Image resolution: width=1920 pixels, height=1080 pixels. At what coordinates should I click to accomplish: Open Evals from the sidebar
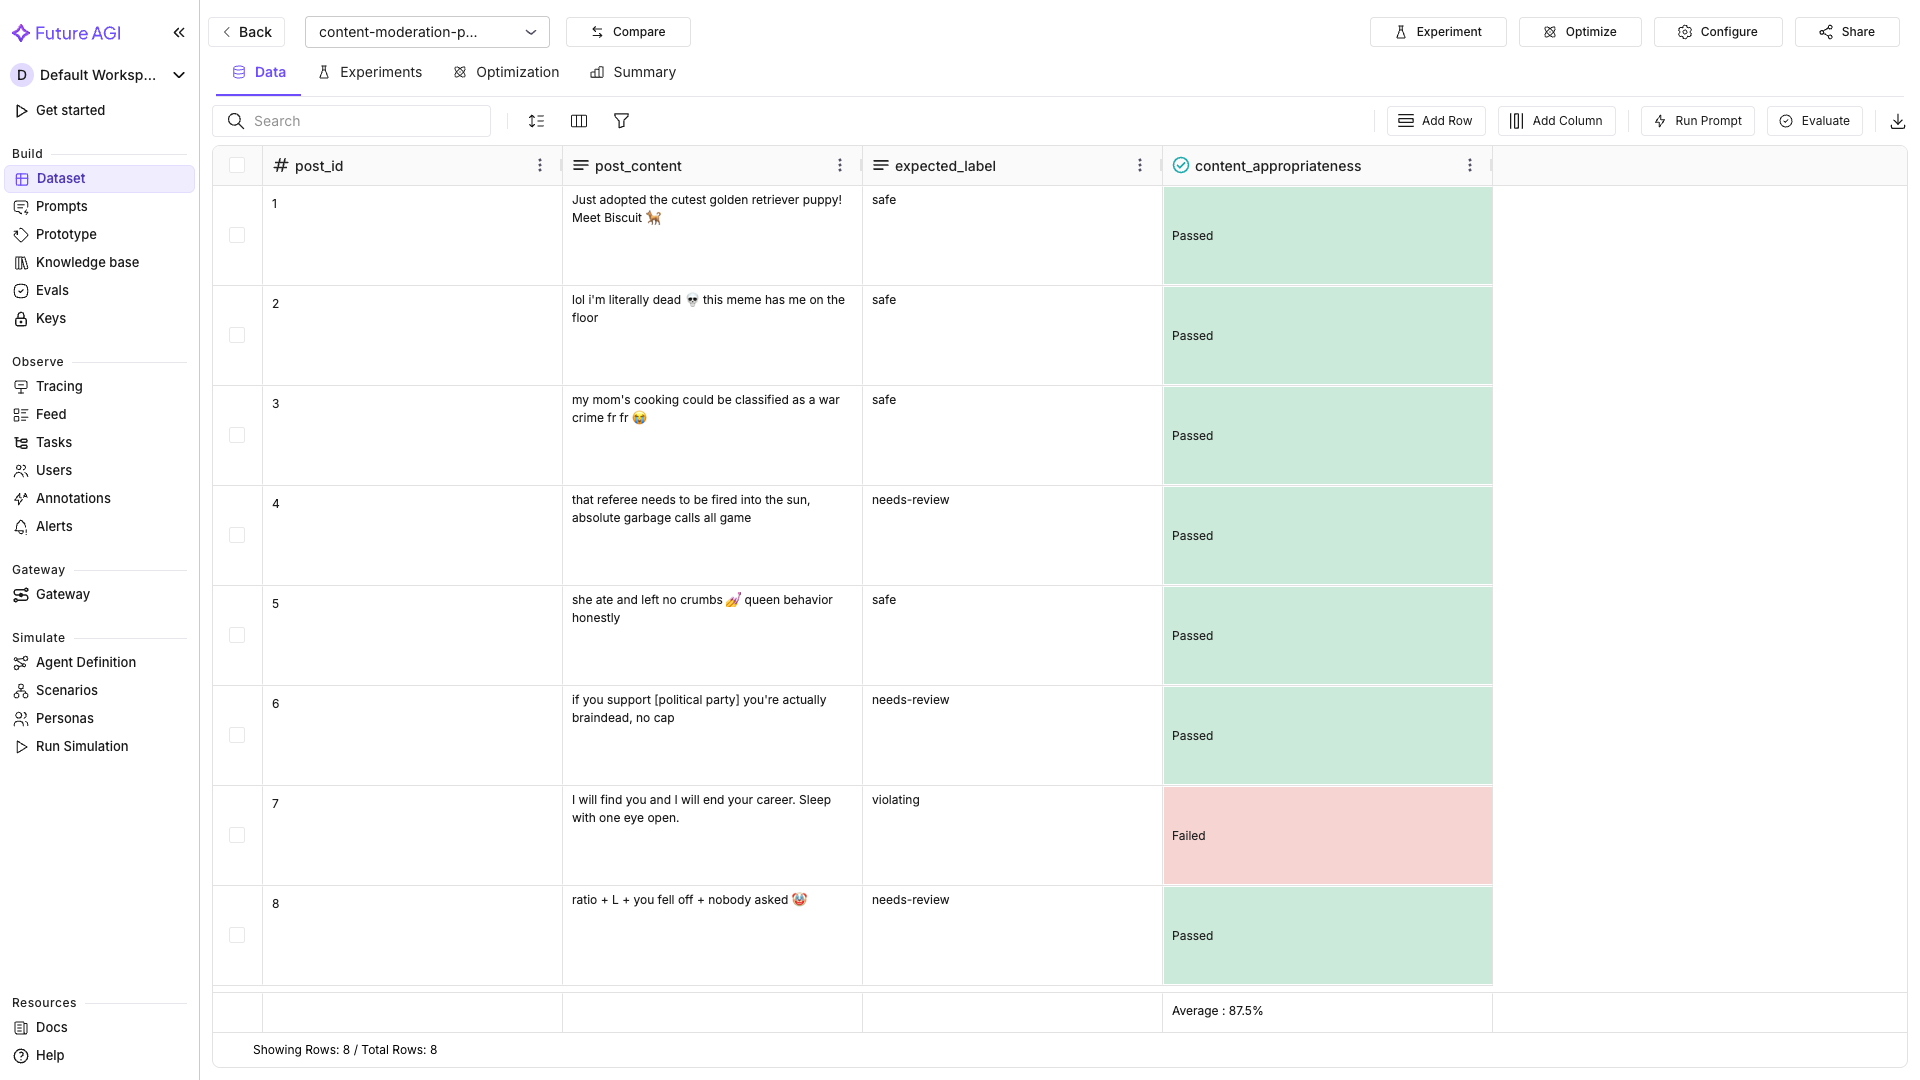point(52,290)
